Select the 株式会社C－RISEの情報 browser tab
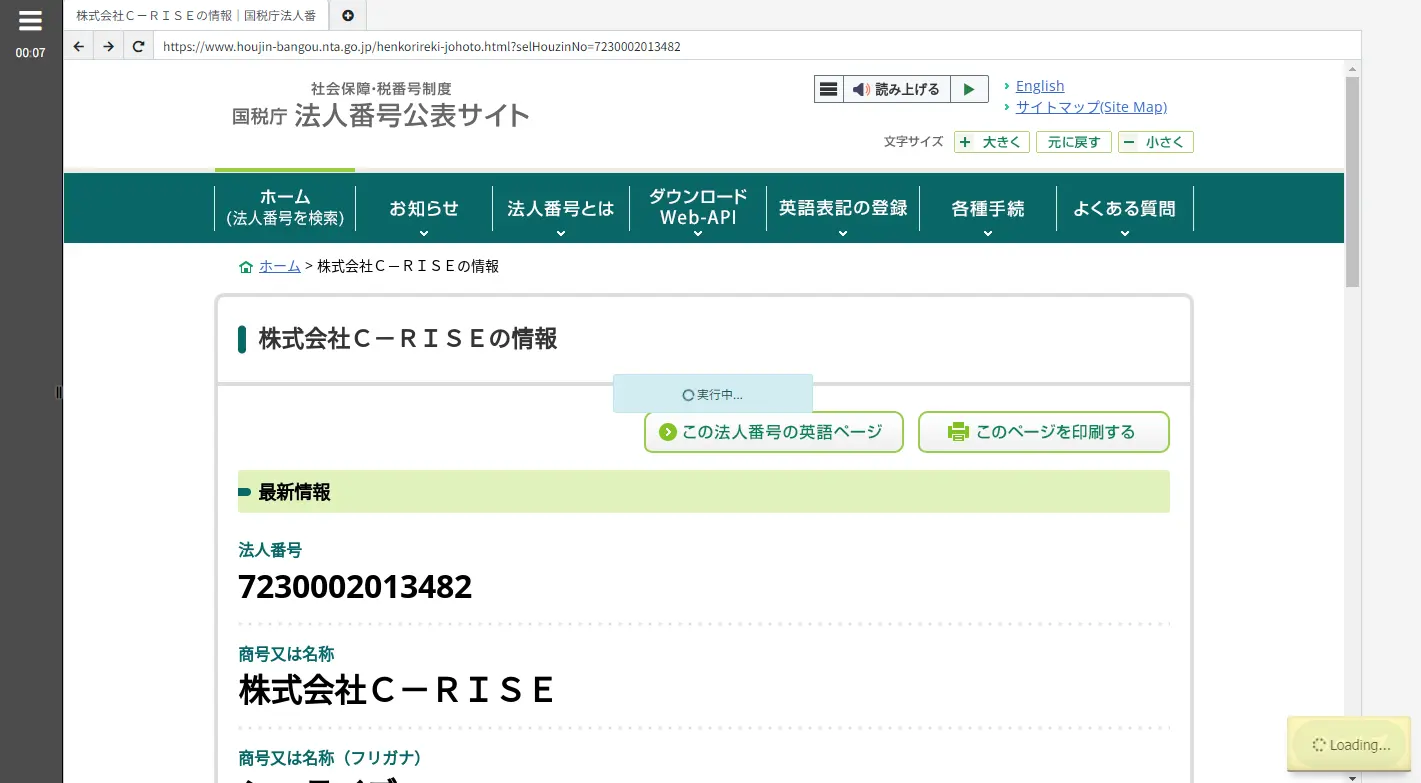 point(196,15)
